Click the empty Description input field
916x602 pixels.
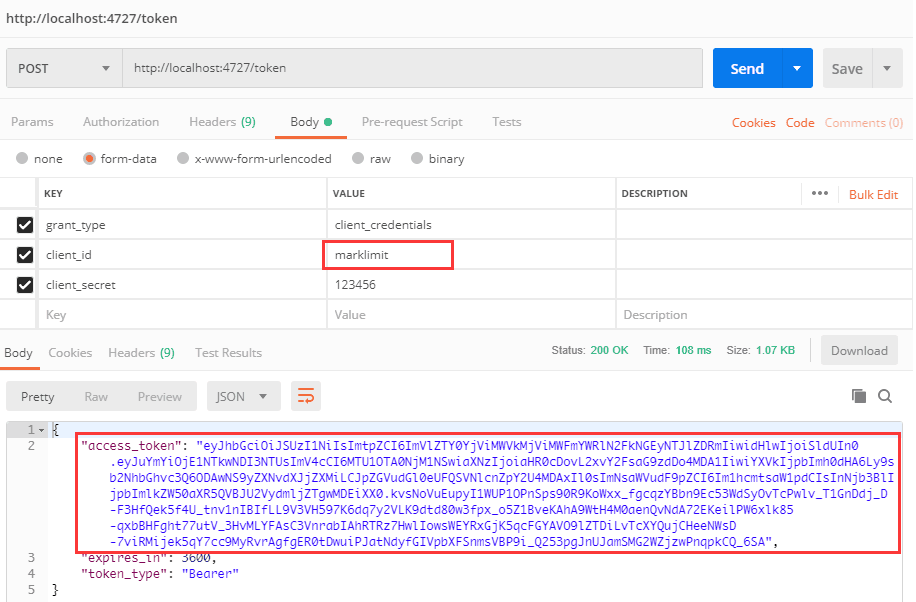pyautogui.click(x=764, y=314)
